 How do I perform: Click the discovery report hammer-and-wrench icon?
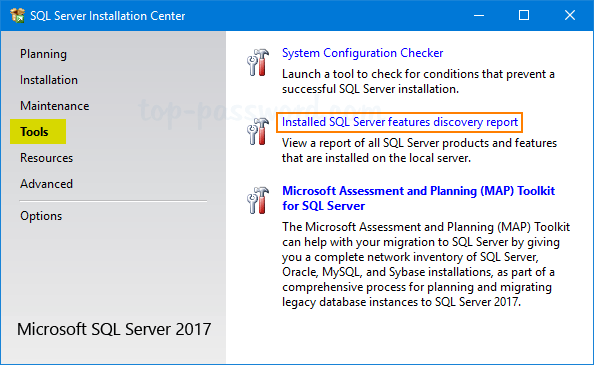pyautogui.click(x=258, y=131)
